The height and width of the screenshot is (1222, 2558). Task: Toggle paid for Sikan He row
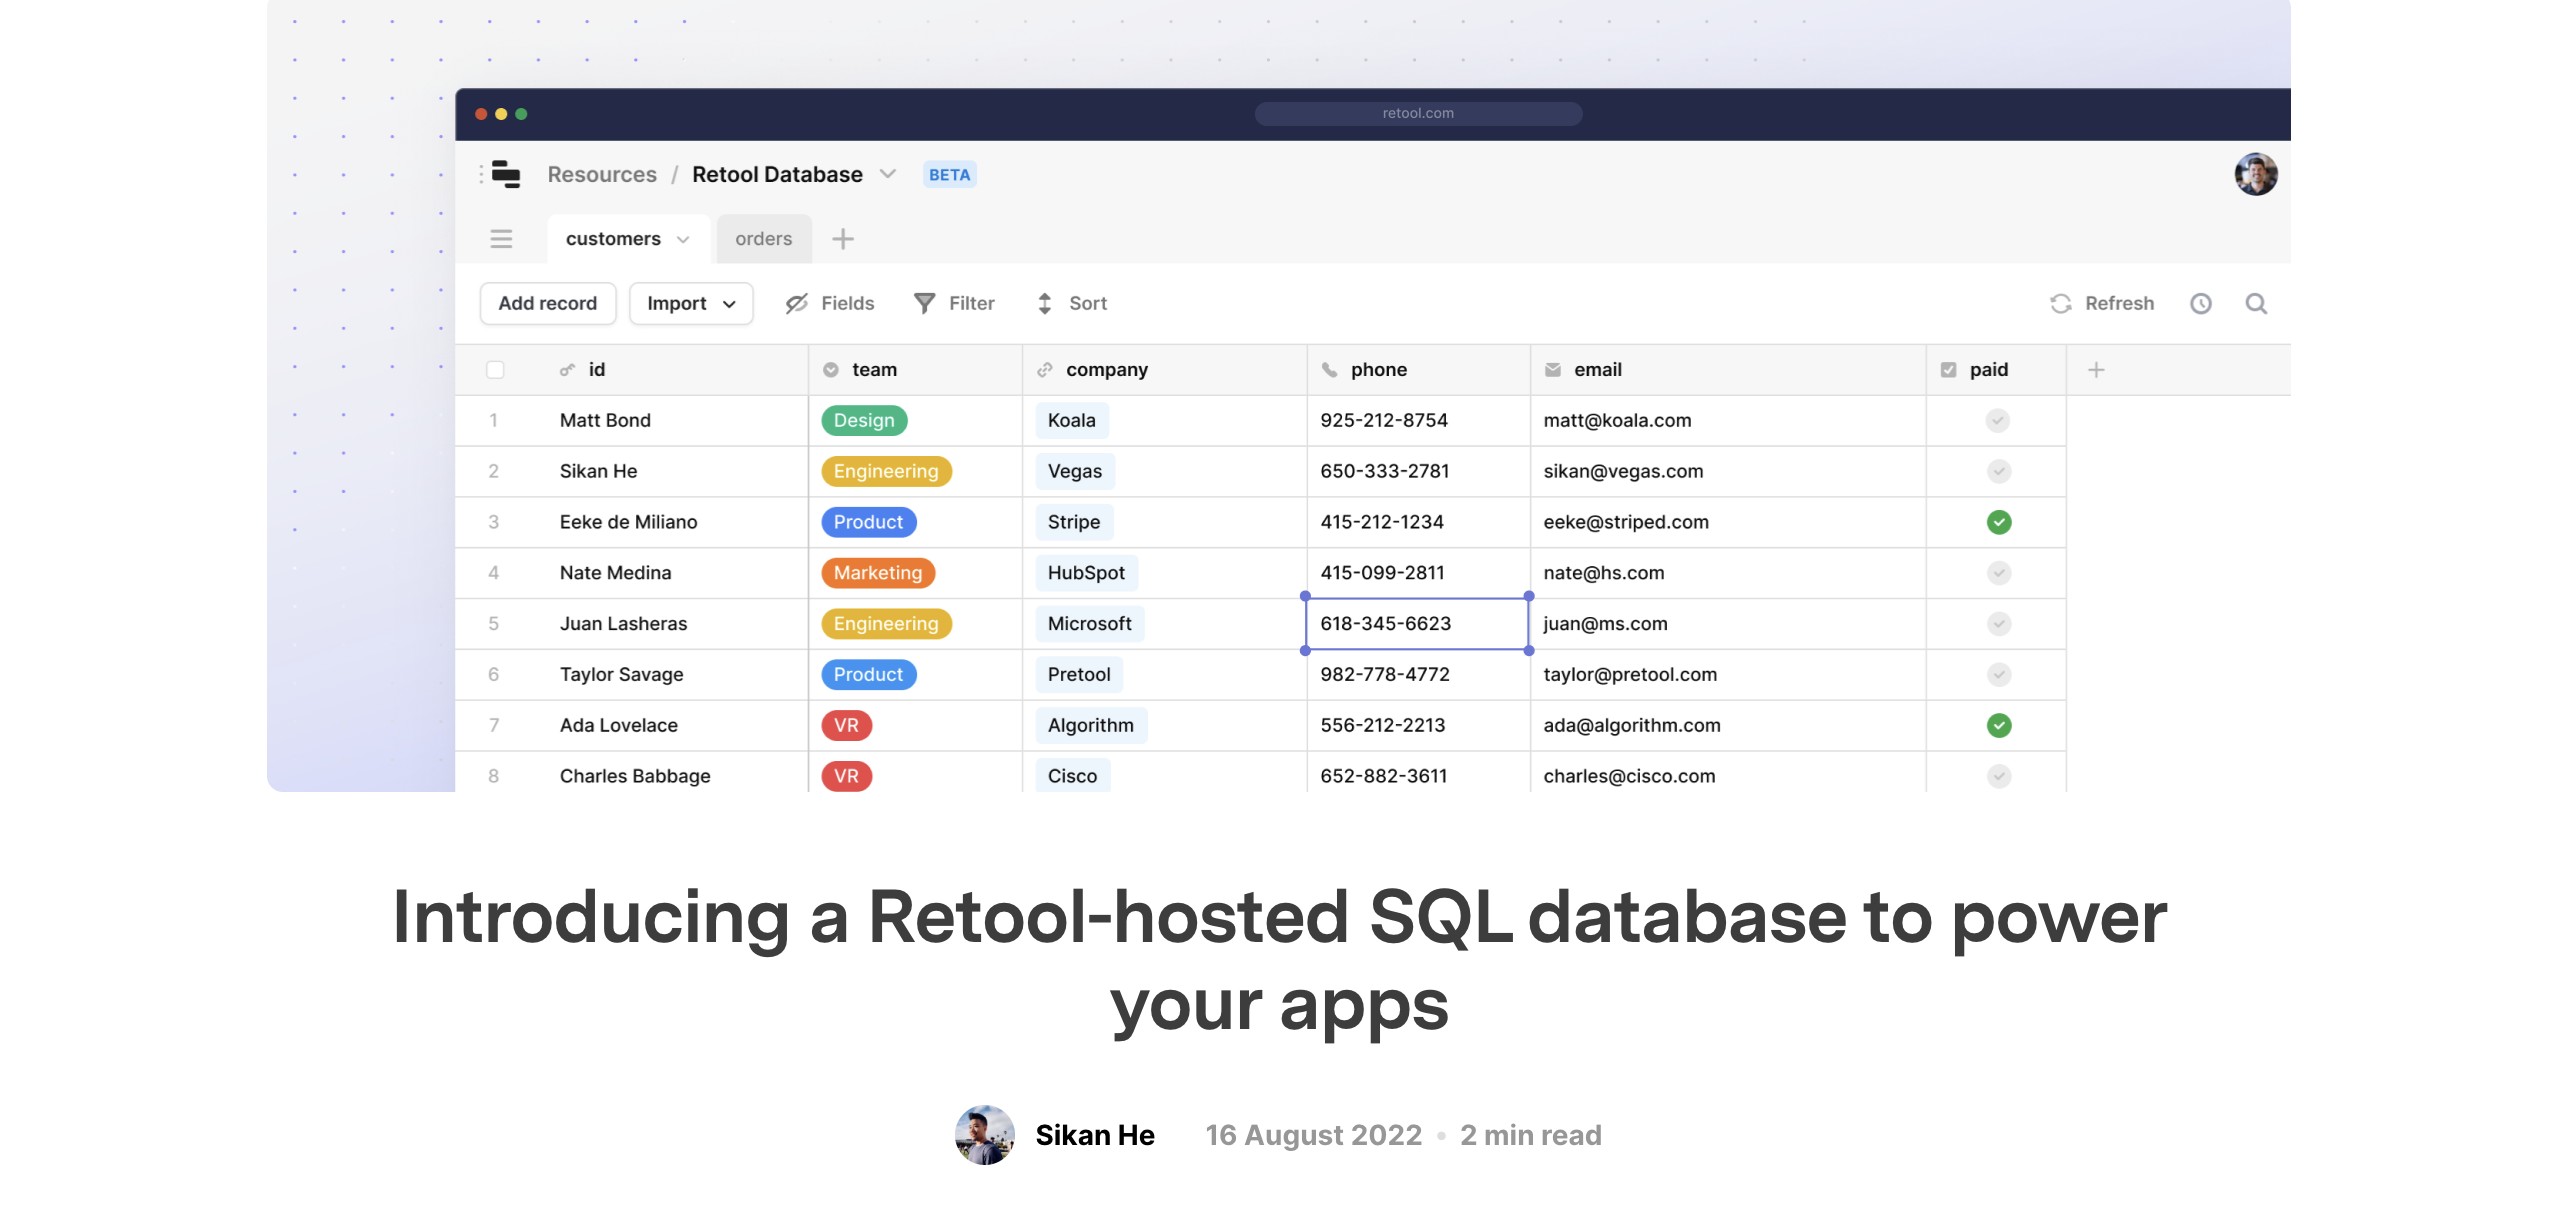[1998, 471]
